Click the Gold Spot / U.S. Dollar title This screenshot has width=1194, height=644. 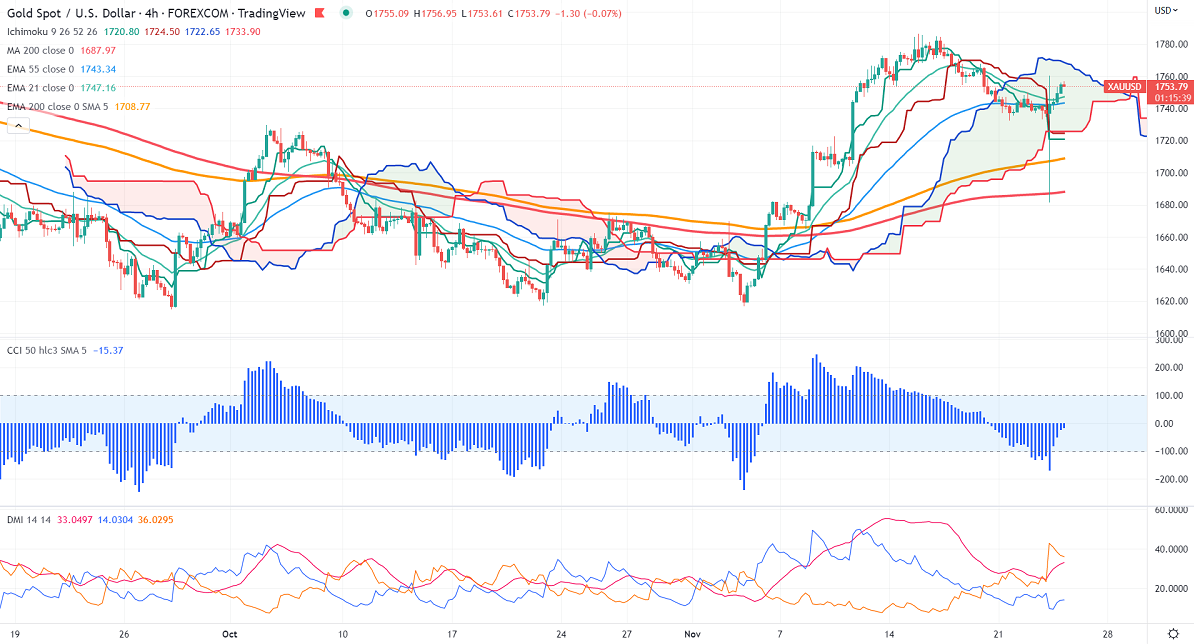[71, 13]
